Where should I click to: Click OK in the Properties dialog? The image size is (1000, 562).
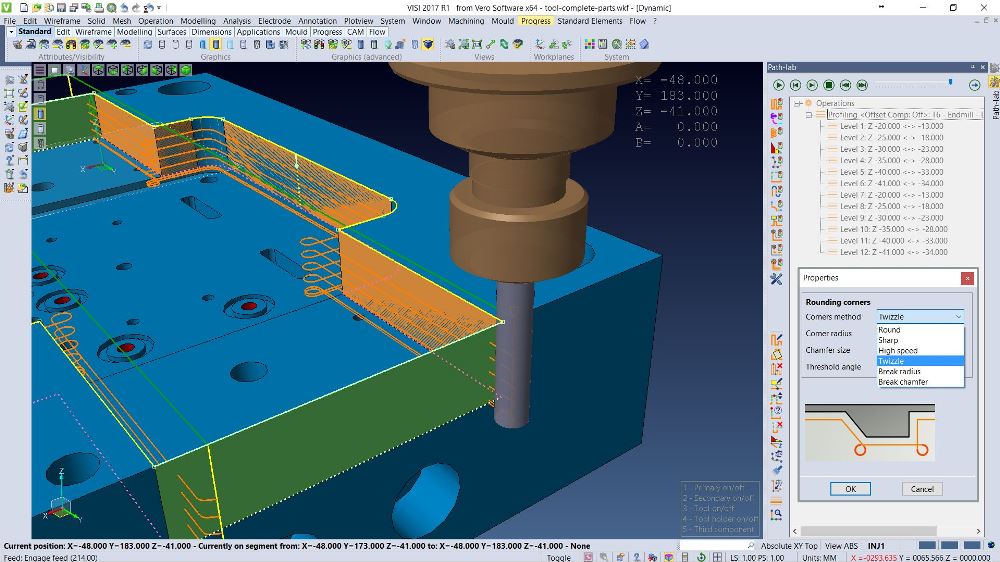(850, 489)
